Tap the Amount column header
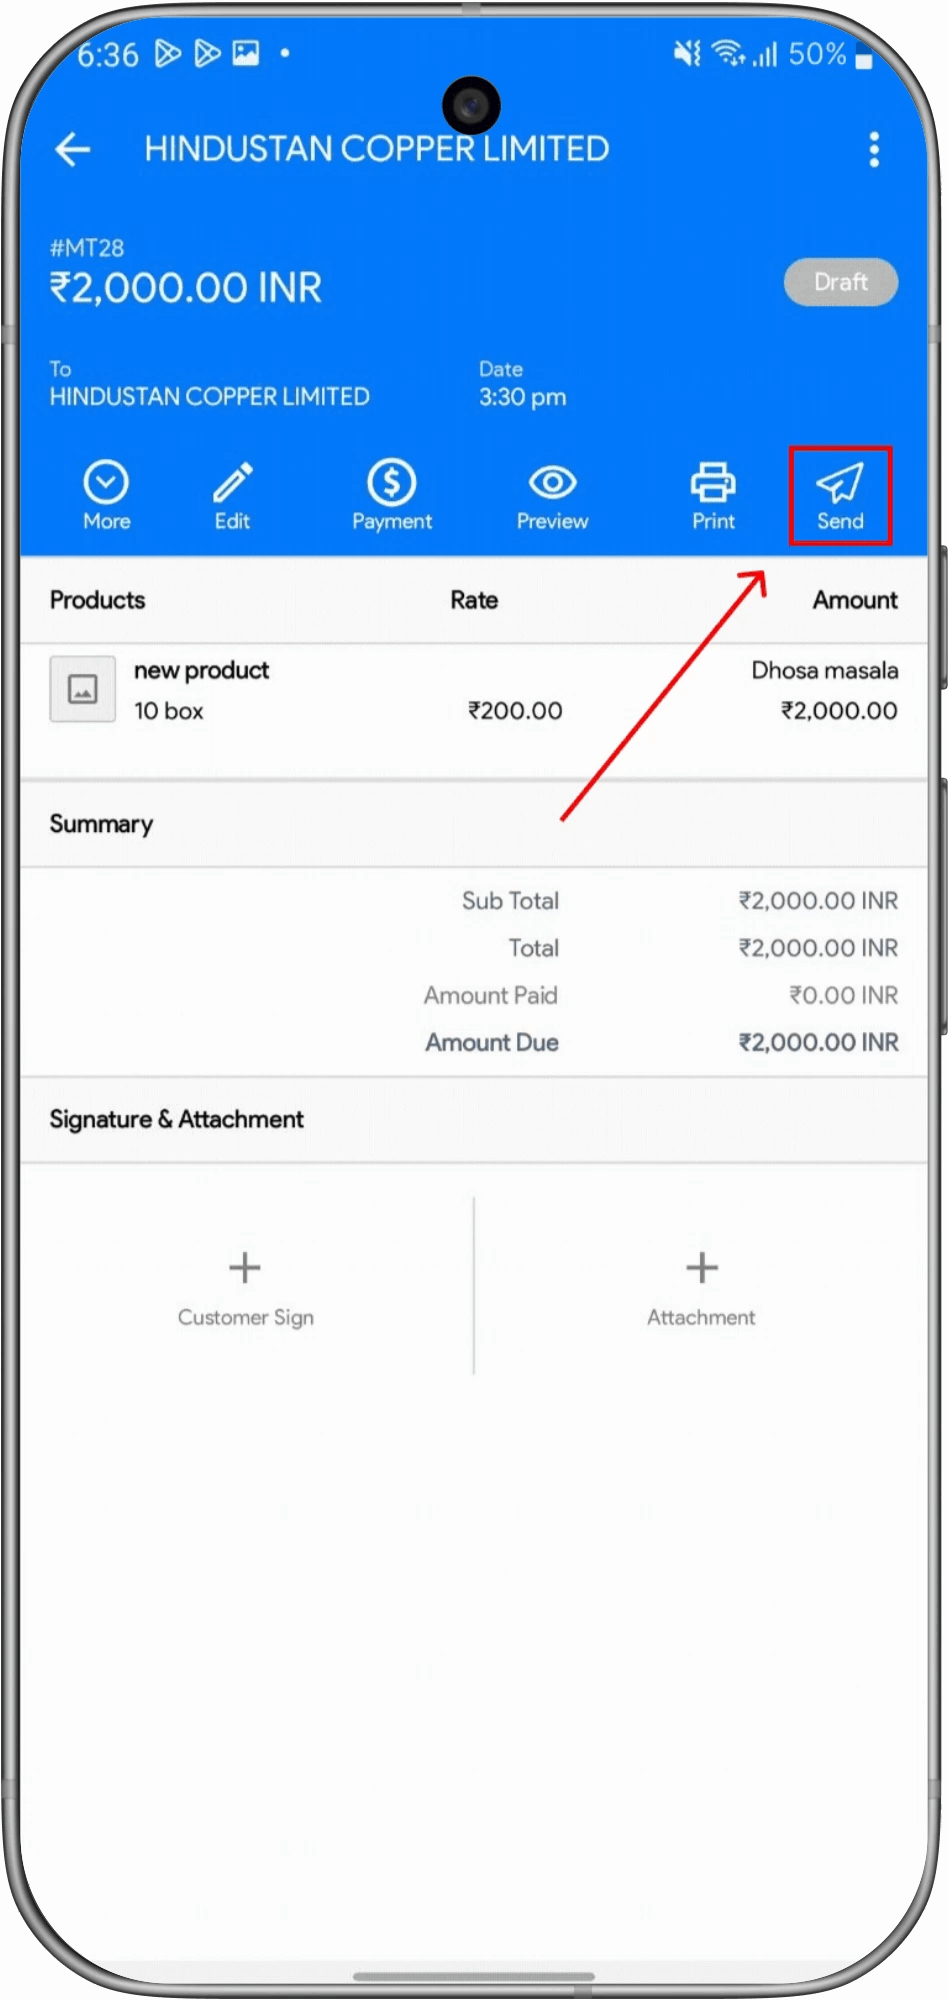The image size is (948, 2000). click(x=855, y=600)
